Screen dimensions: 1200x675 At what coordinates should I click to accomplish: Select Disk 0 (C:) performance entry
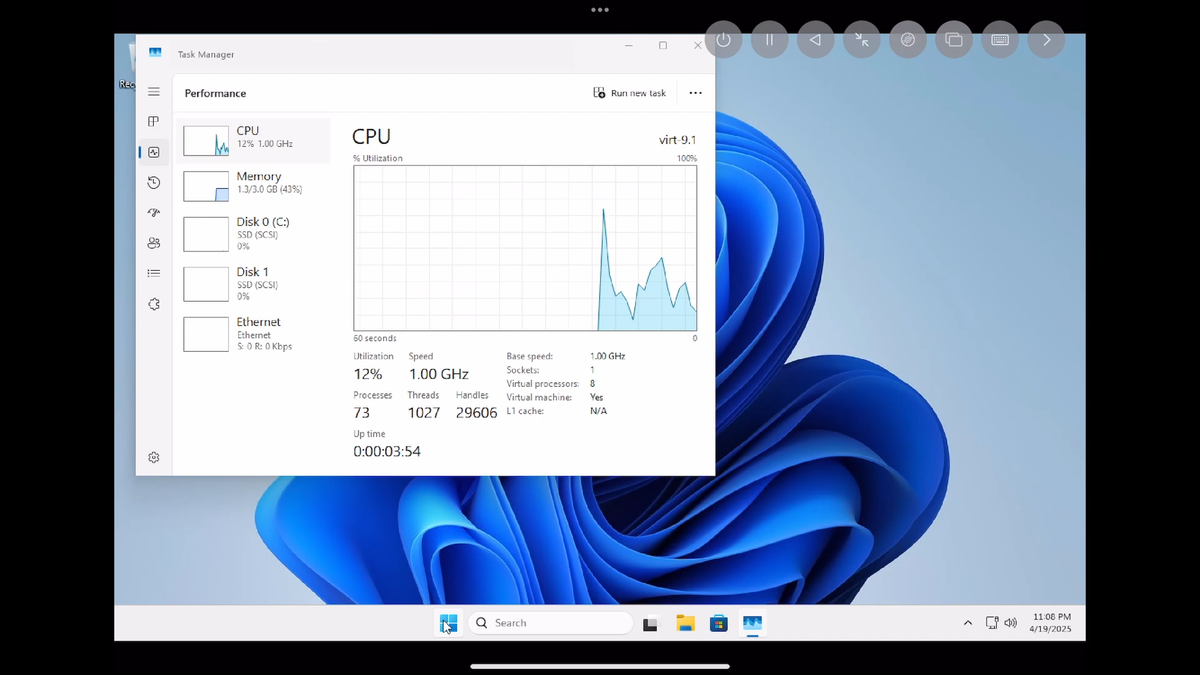click(253, 234)
